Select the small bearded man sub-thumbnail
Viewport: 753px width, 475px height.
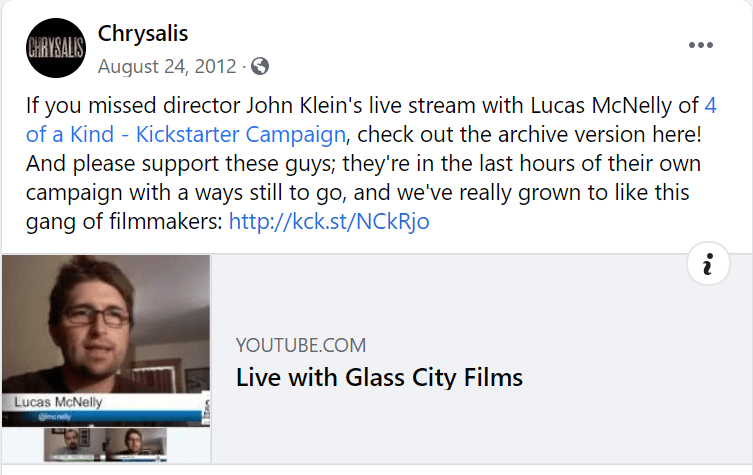pyautogui.click(x=74, y=441)
